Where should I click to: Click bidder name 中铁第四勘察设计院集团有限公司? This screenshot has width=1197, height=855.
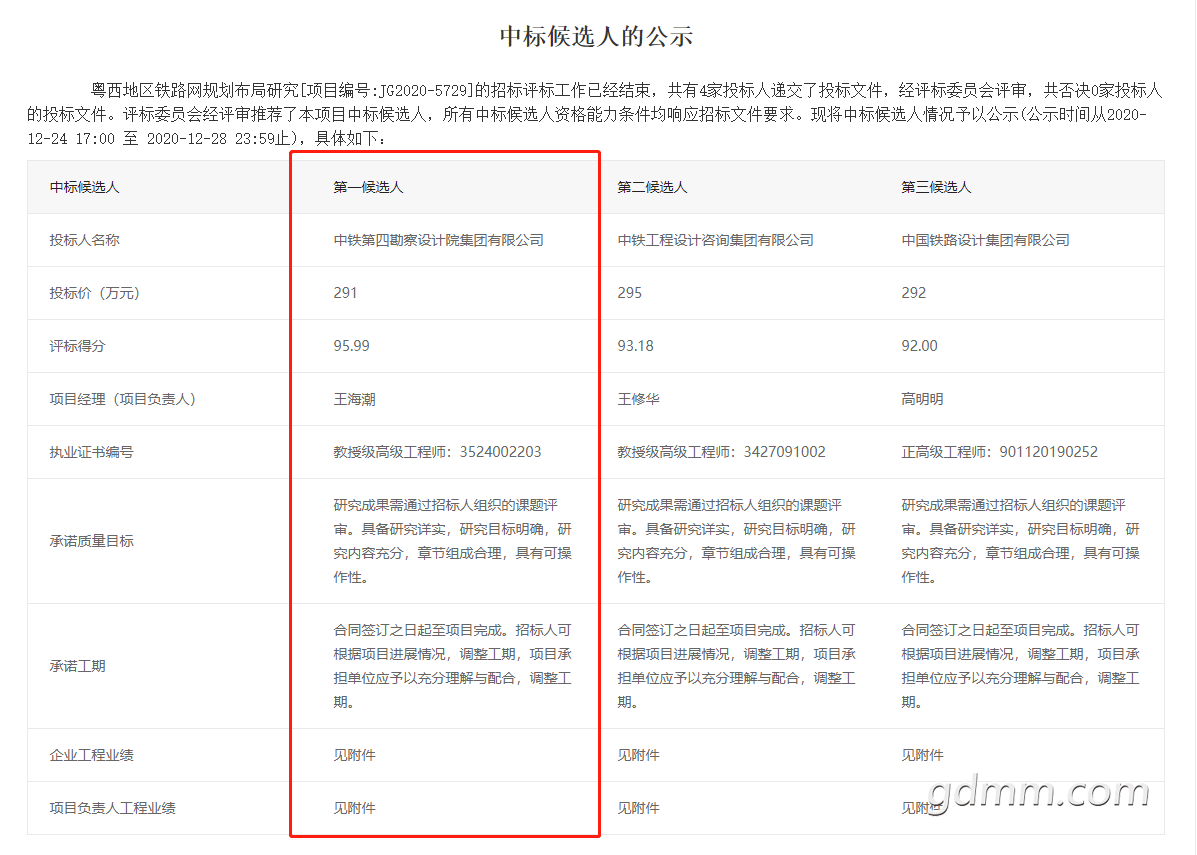pos(439,240)
